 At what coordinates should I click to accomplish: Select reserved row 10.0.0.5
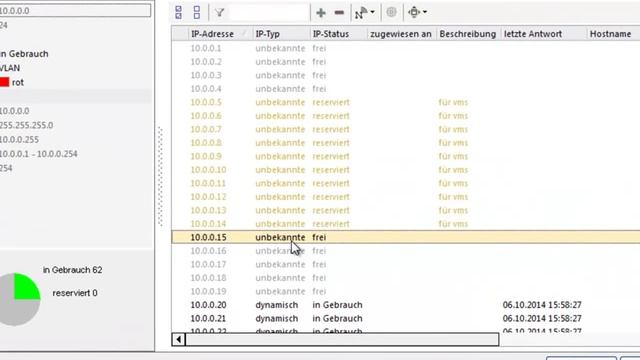[406, 102]
